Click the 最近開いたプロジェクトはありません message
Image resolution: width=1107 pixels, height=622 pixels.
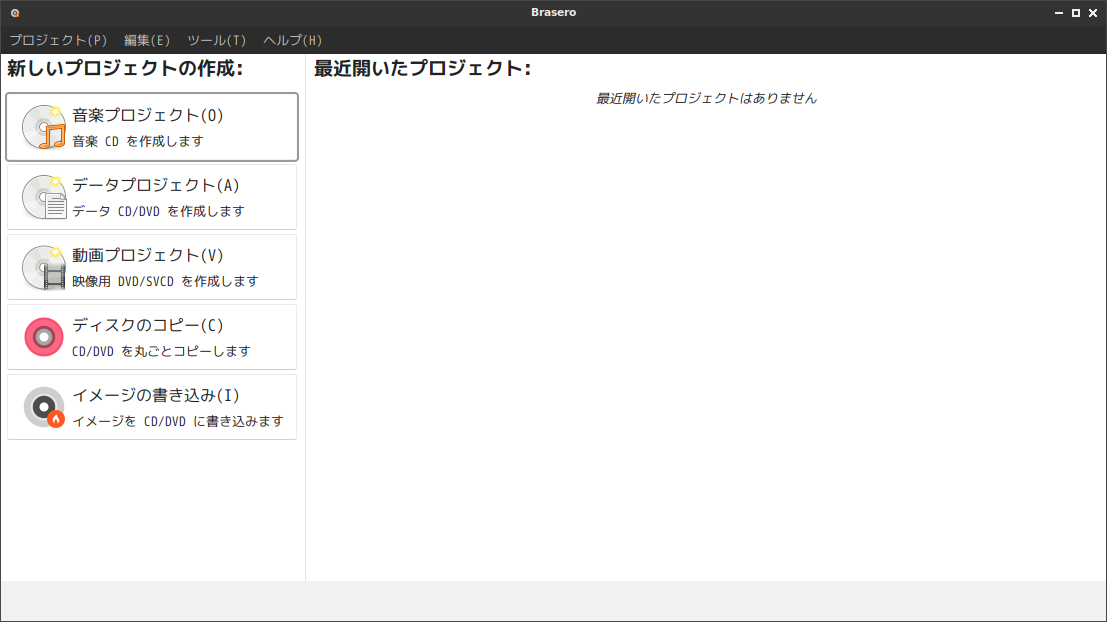pos(706,98)
